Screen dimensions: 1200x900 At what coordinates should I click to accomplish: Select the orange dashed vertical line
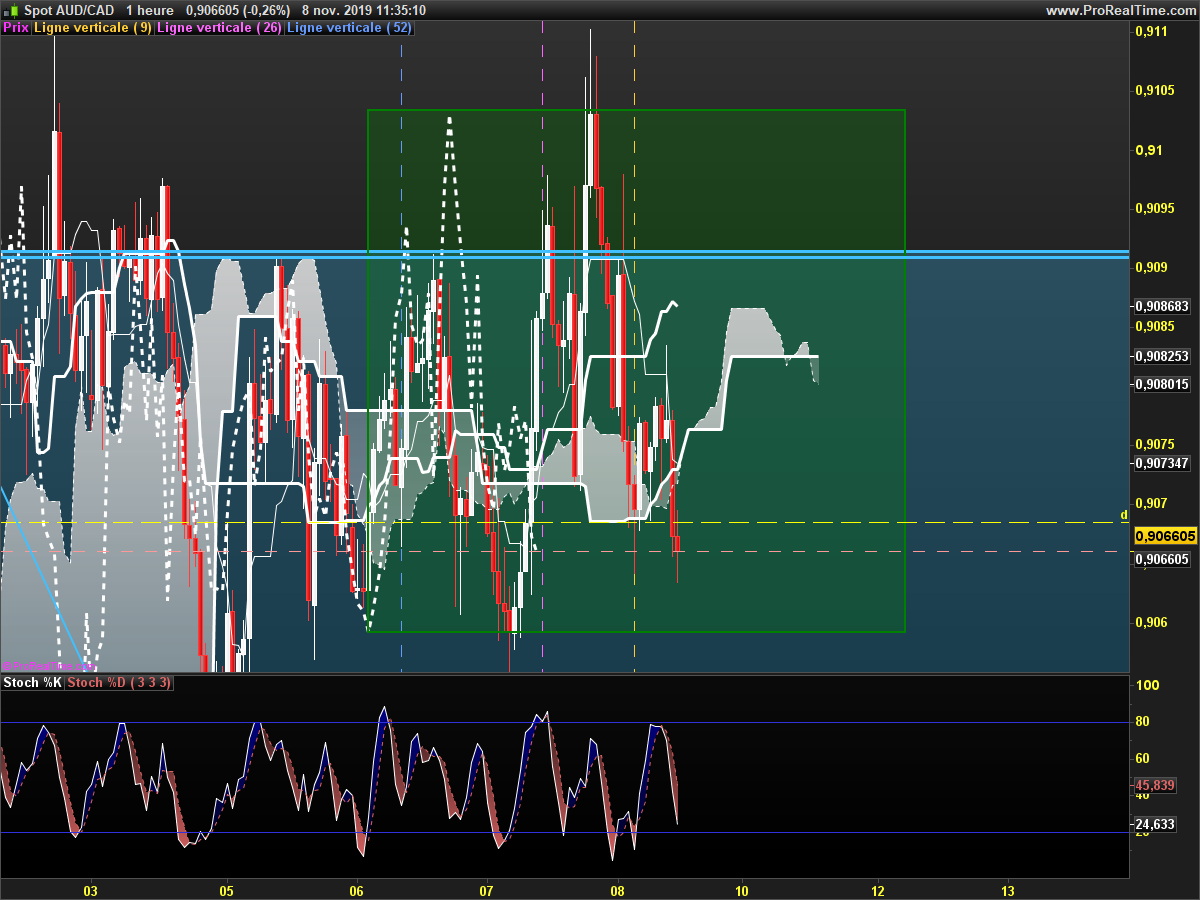[x=634, y=345]
